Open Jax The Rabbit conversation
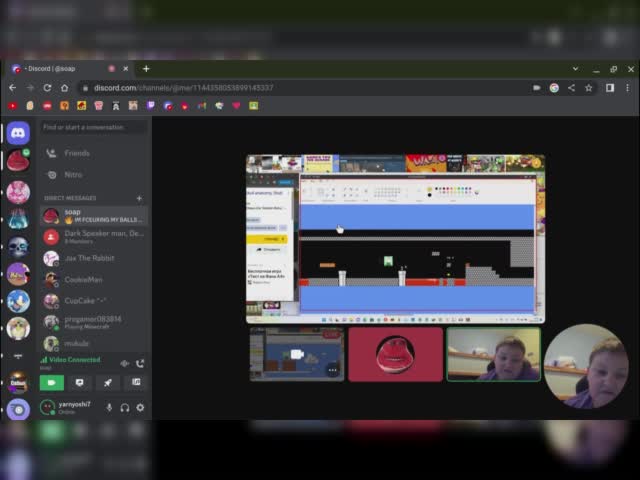640x480 pixels. point(94,258)
